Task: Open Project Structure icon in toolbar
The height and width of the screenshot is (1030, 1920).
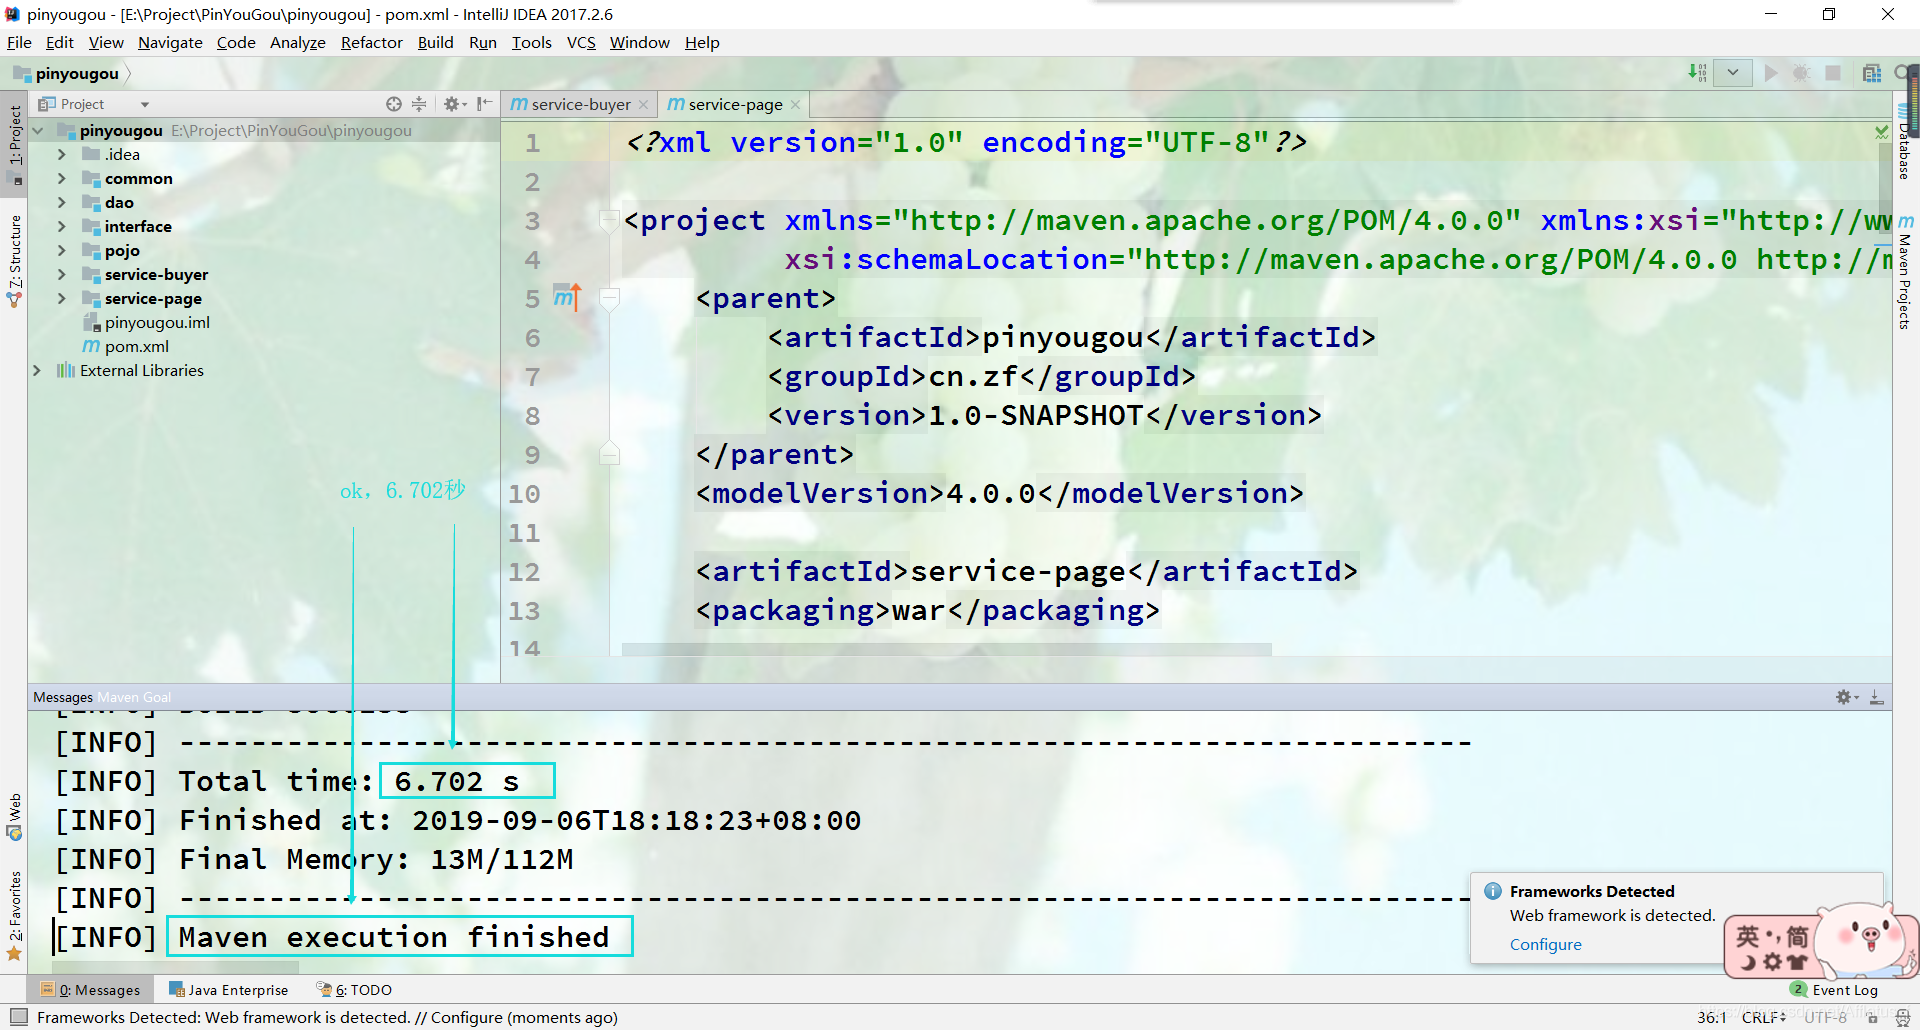Action: pyautogui.click(x=1872, y=73)
